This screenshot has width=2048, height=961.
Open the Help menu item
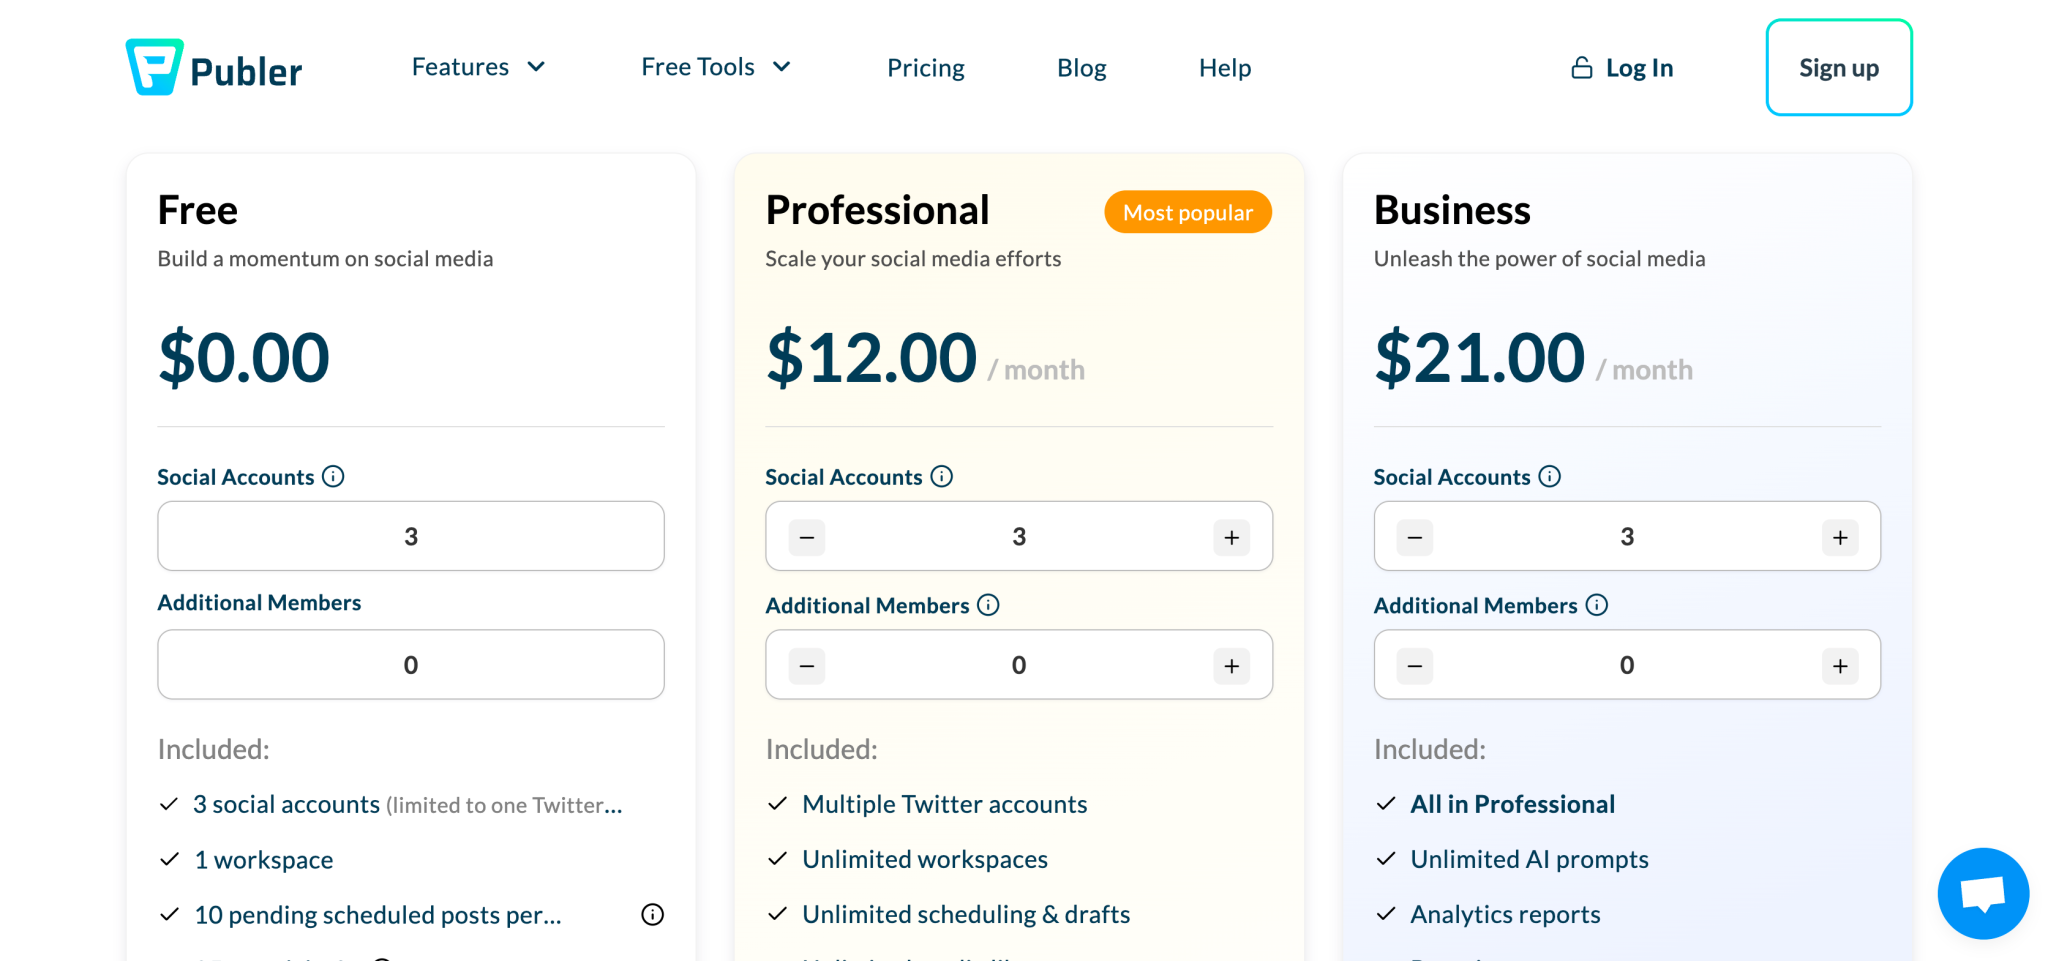[1224, 68]
